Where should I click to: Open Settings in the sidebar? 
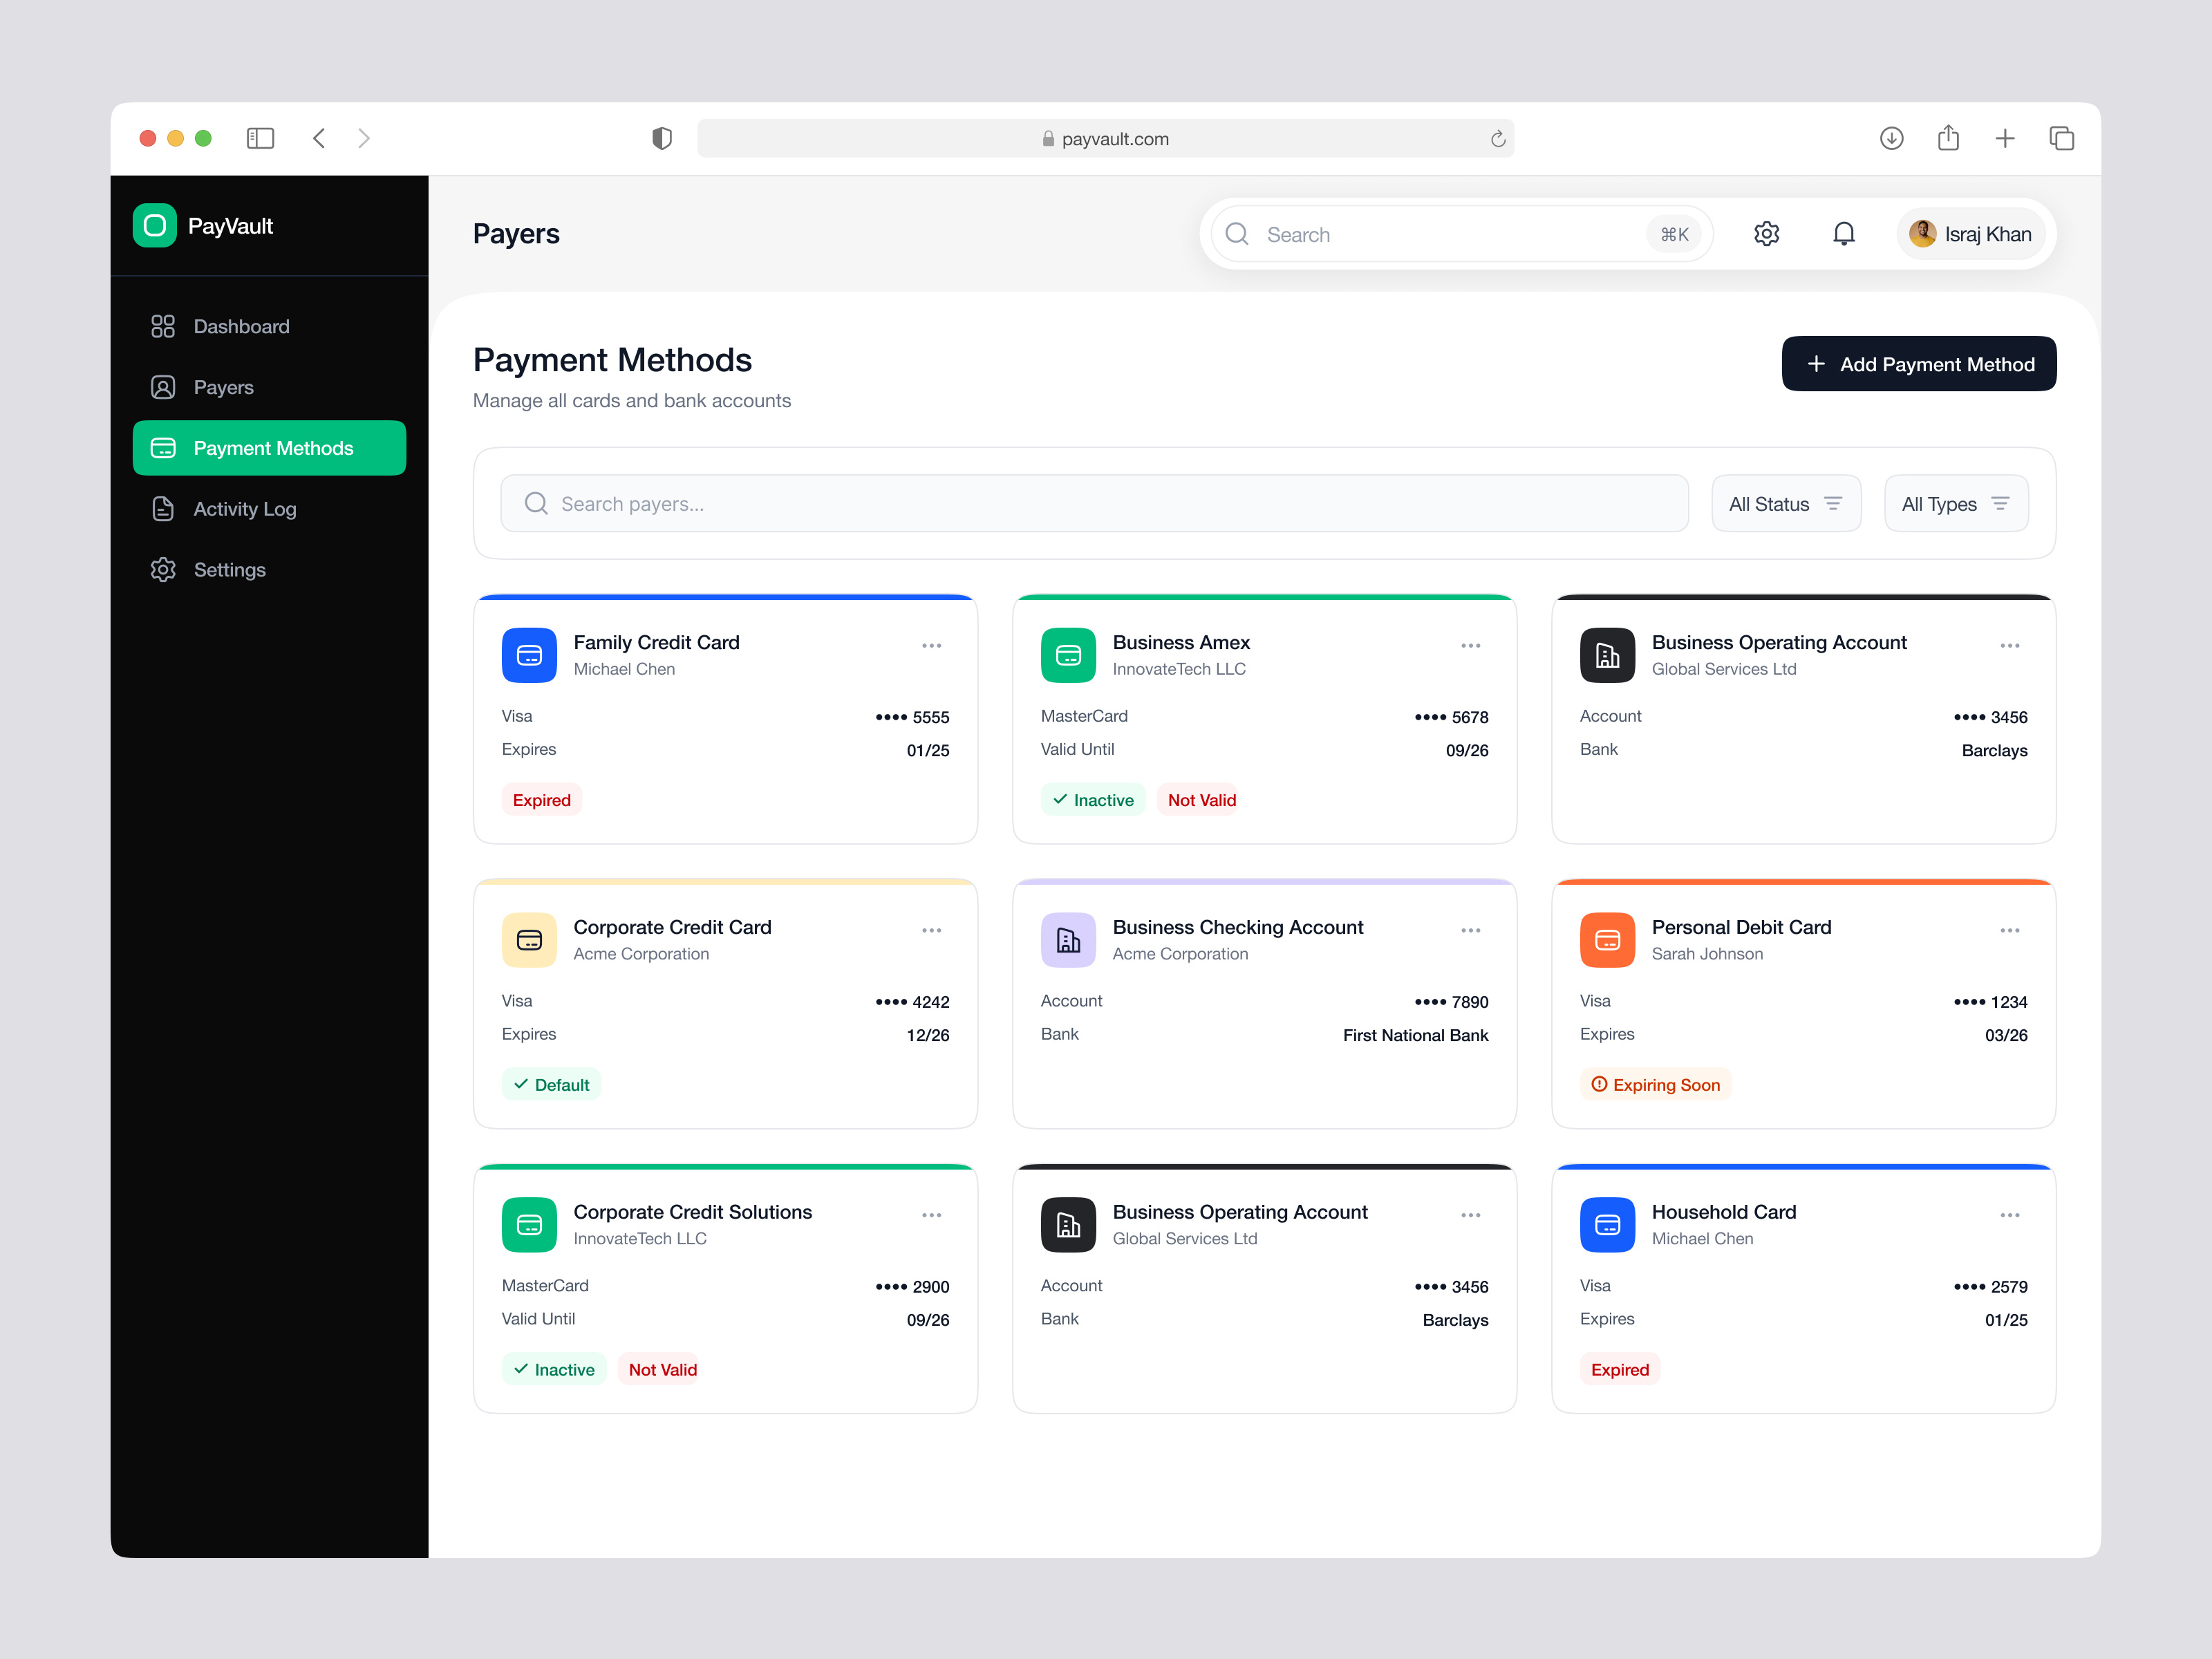click(x=269, y=570)
